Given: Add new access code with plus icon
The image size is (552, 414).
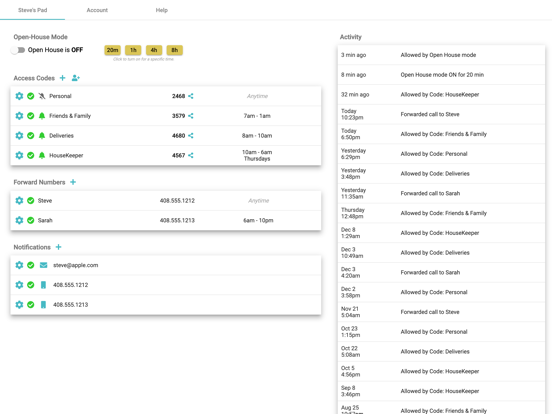Looking at the screenshot, I should point(62,78).
